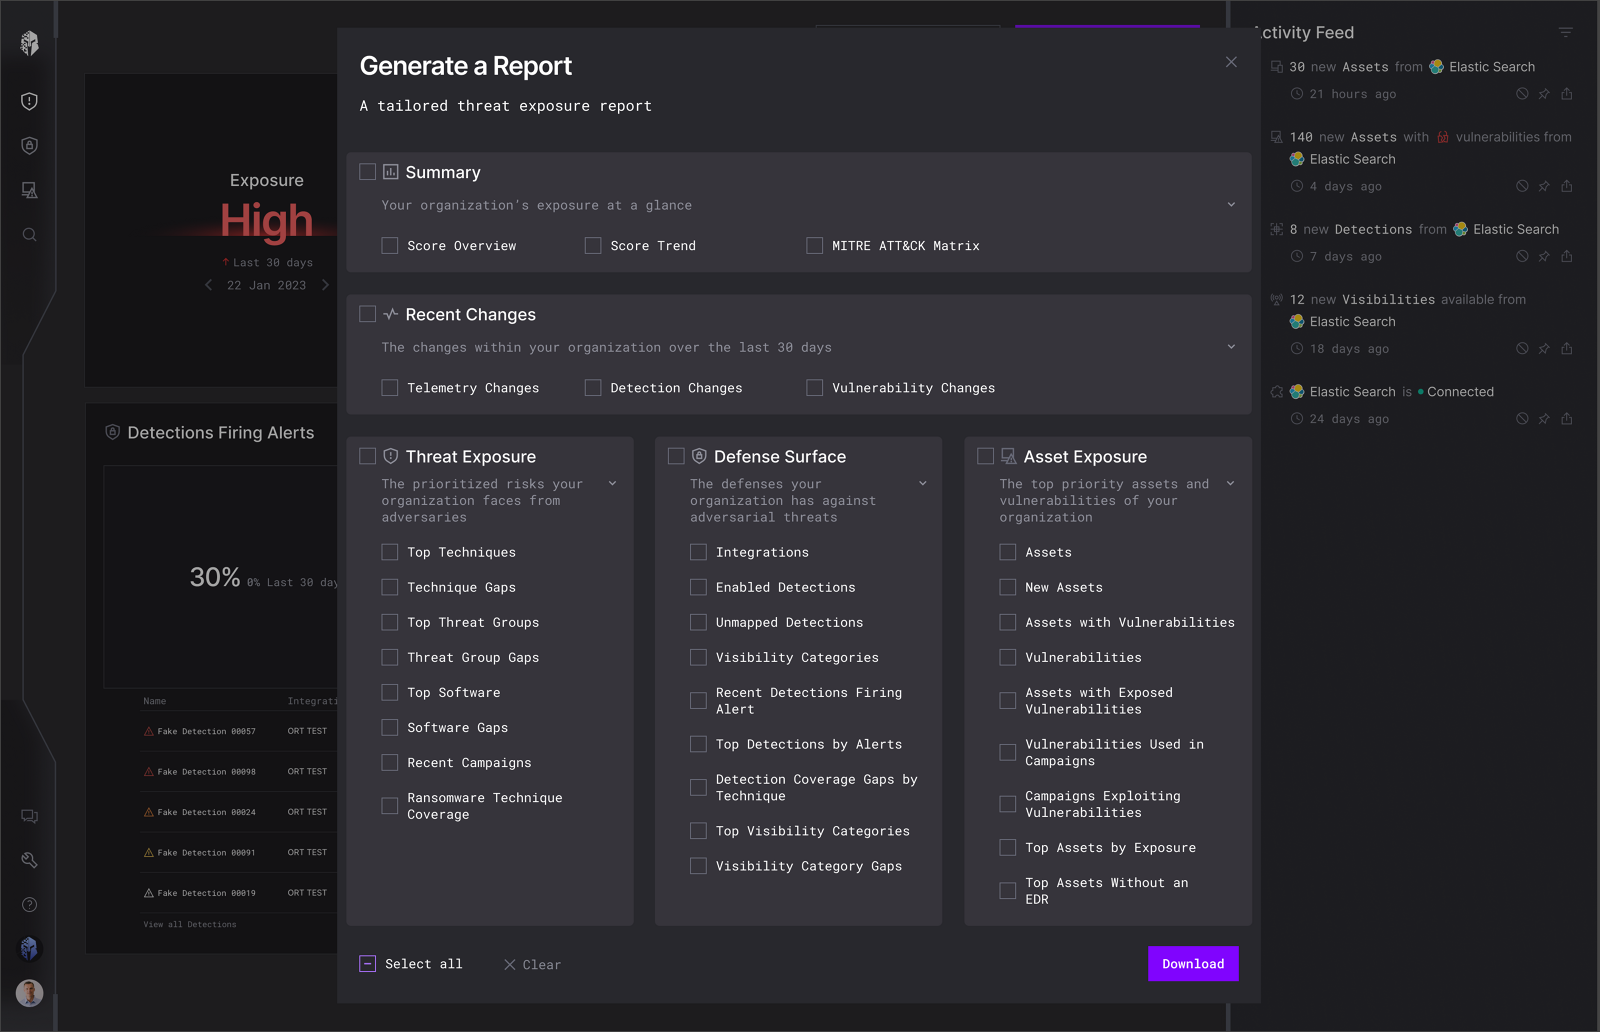The image size is (1600, 1032).
Task: Open the threat exposure shield sidebar icon
Action: tap(29, 101)
